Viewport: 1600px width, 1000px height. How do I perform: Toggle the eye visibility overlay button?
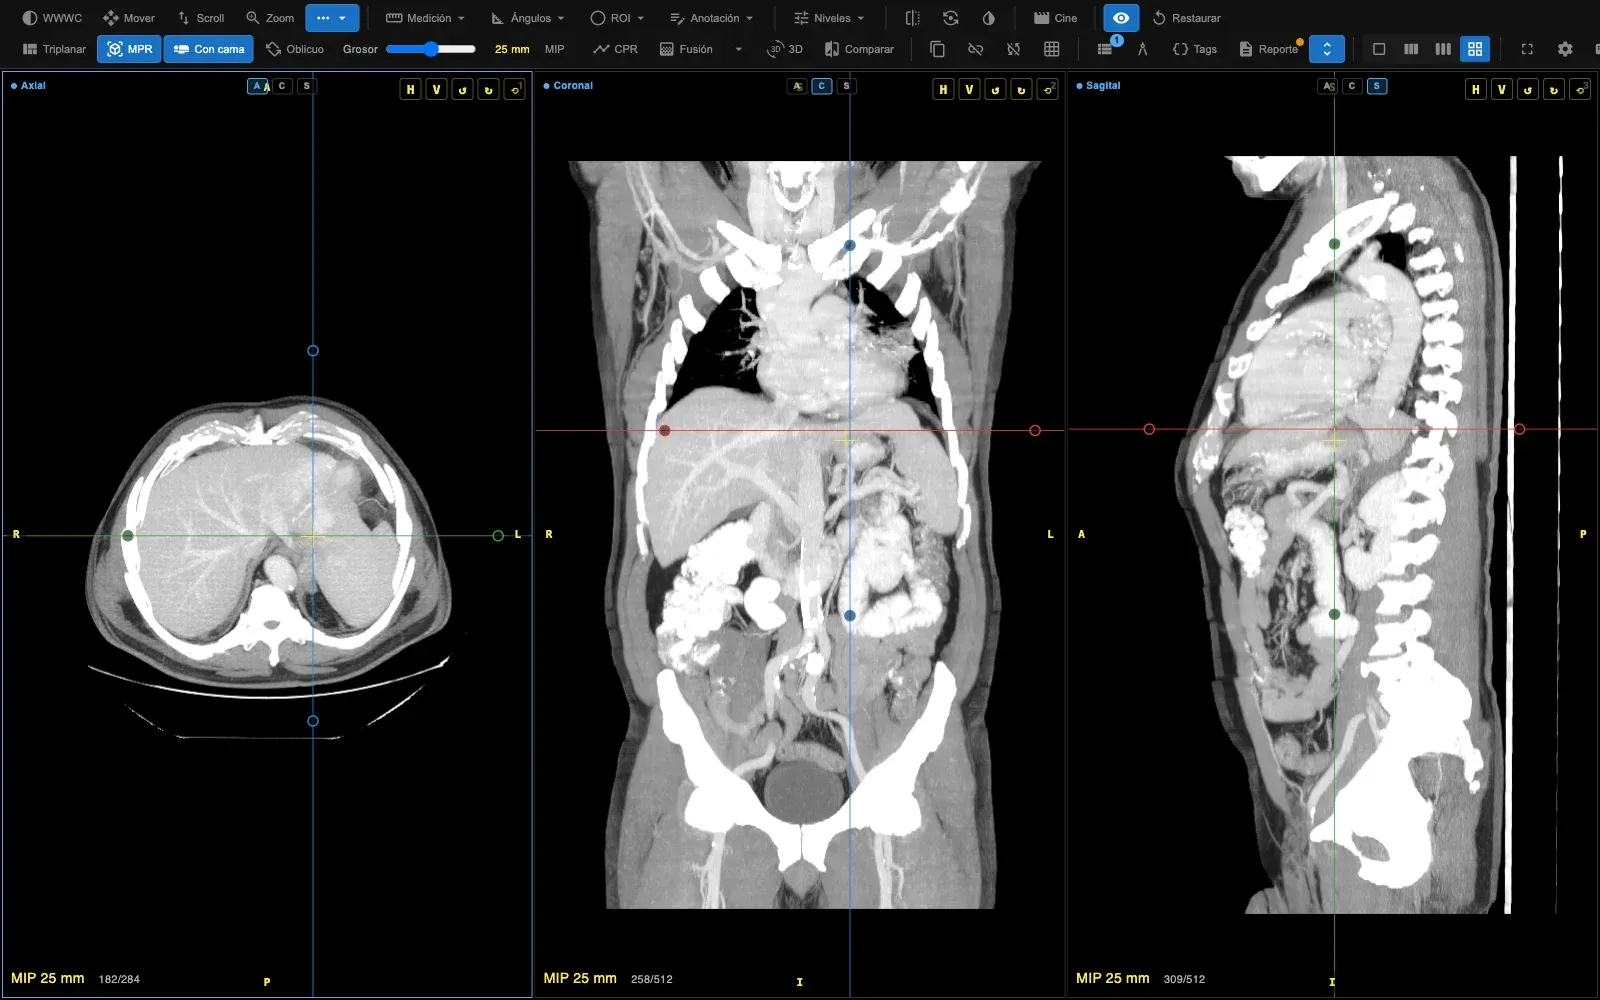(1121, 18)
